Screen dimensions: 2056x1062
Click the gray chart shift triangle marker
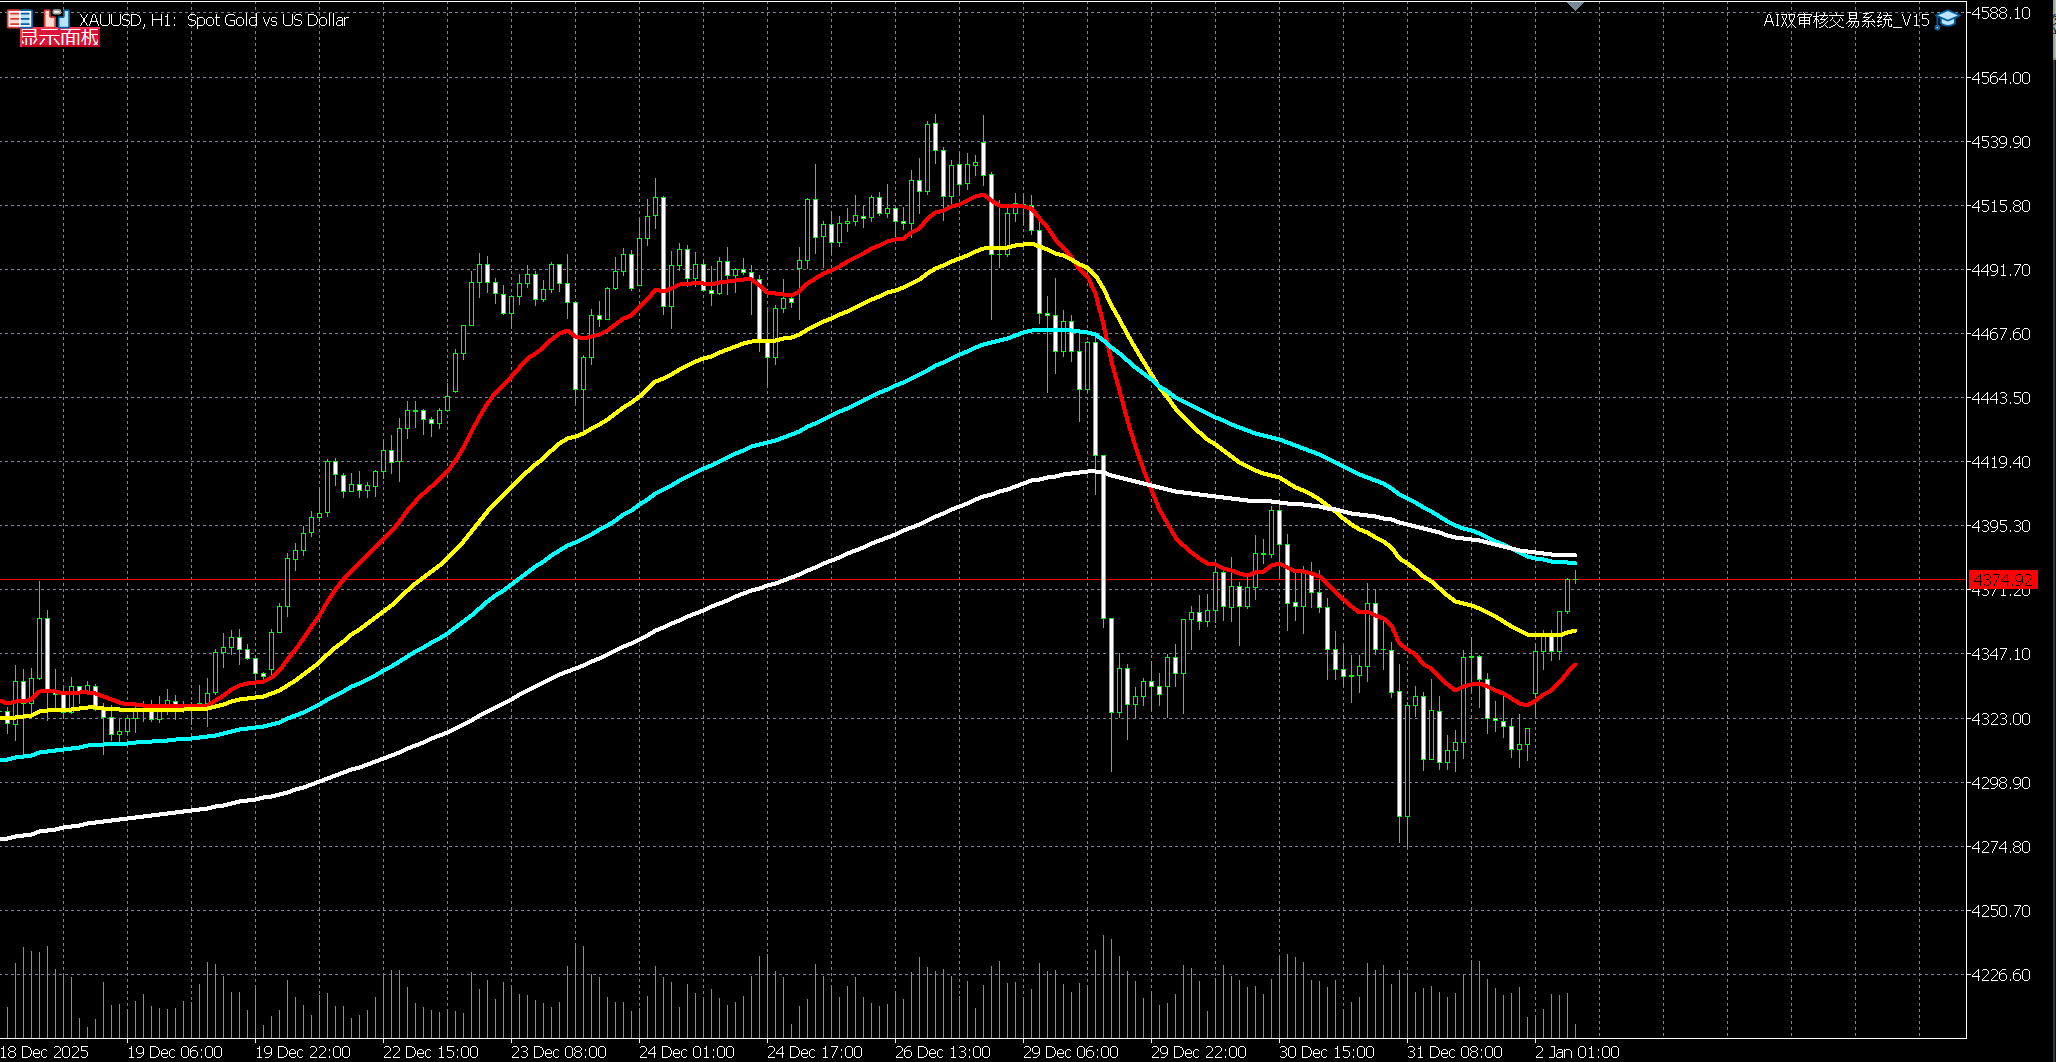point(1575,7)
